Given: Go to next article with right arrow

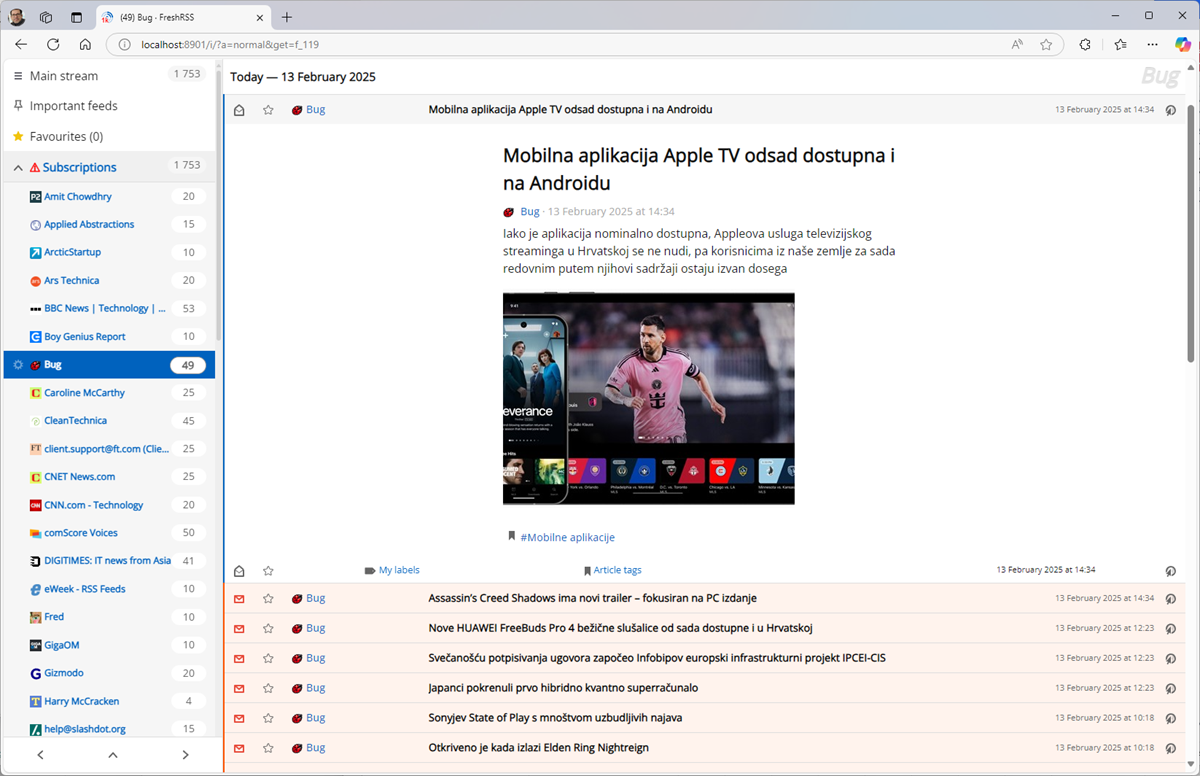Looking at the screenshot, I should pos(185,755).
